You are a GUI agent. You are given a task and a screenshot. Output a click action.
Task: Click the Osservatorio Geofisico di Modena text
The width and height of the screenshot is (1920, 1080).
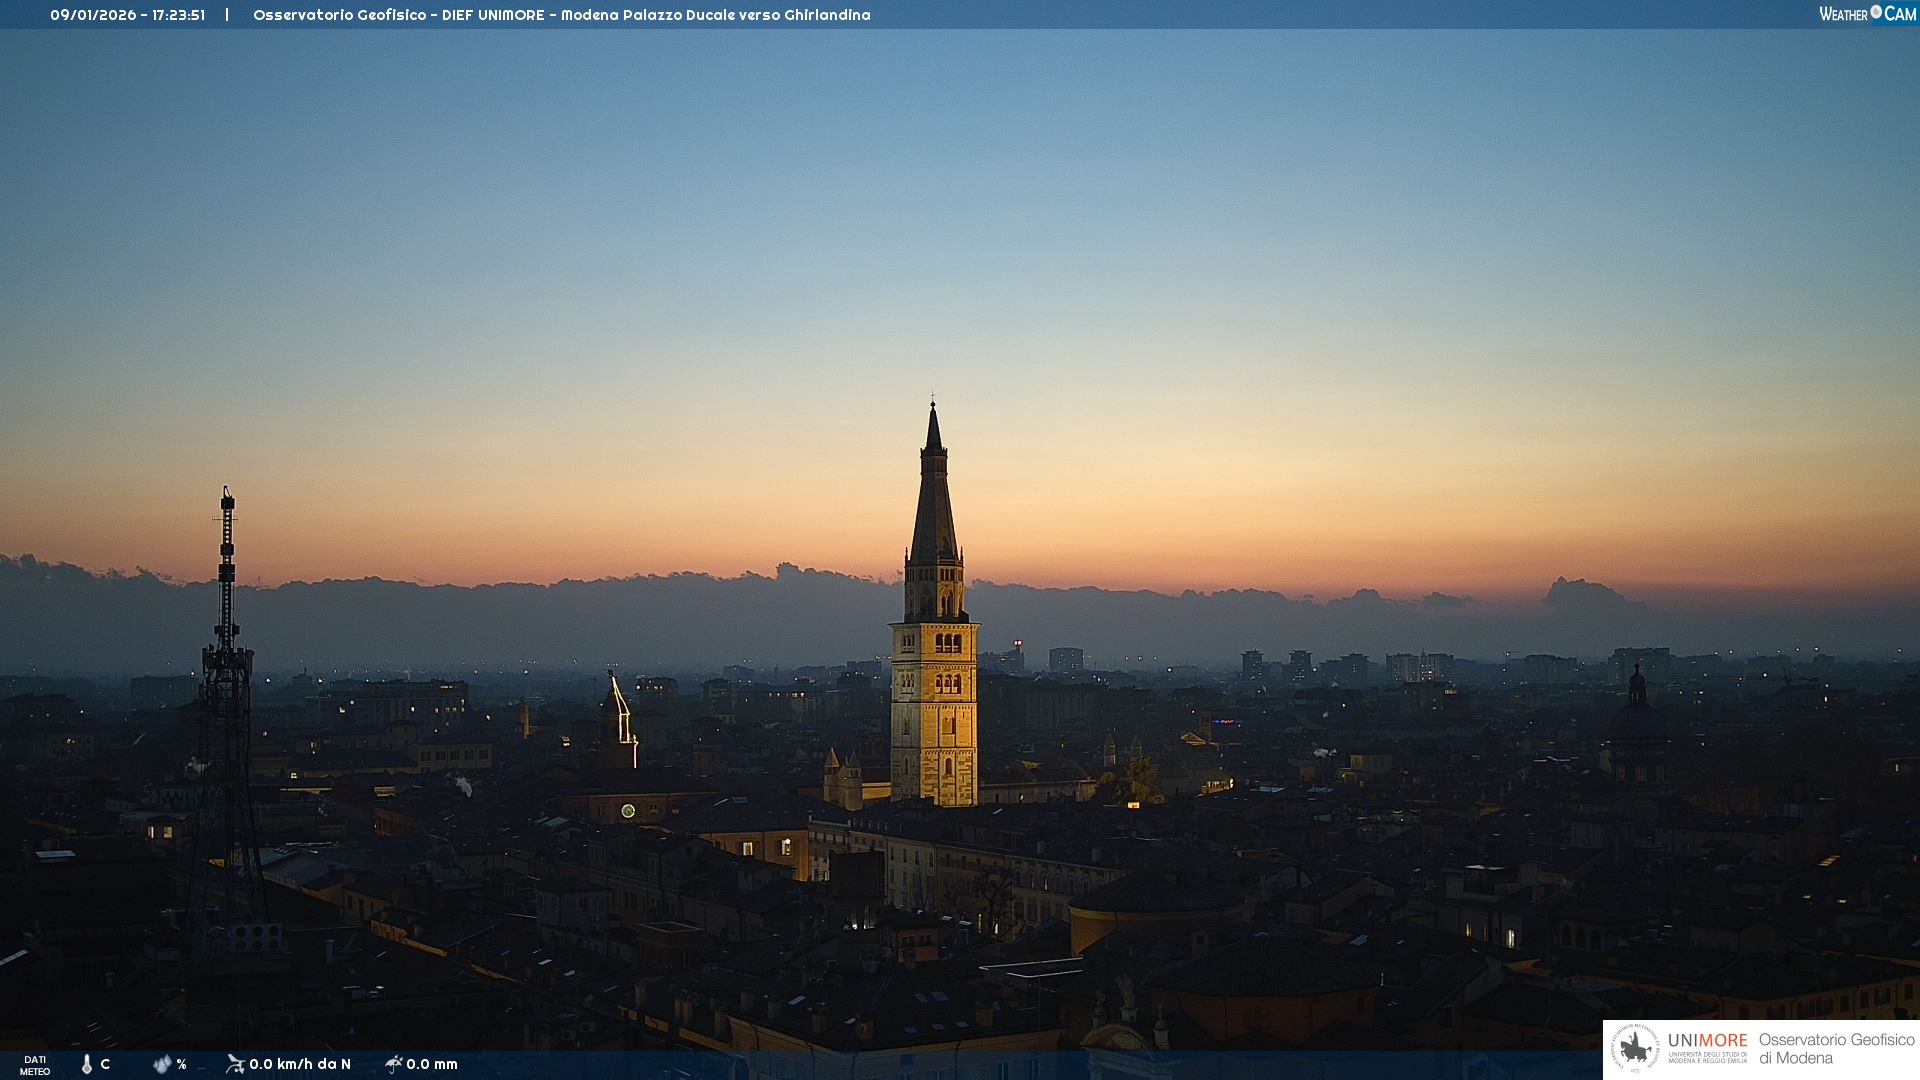[x=1836, y=1049]
